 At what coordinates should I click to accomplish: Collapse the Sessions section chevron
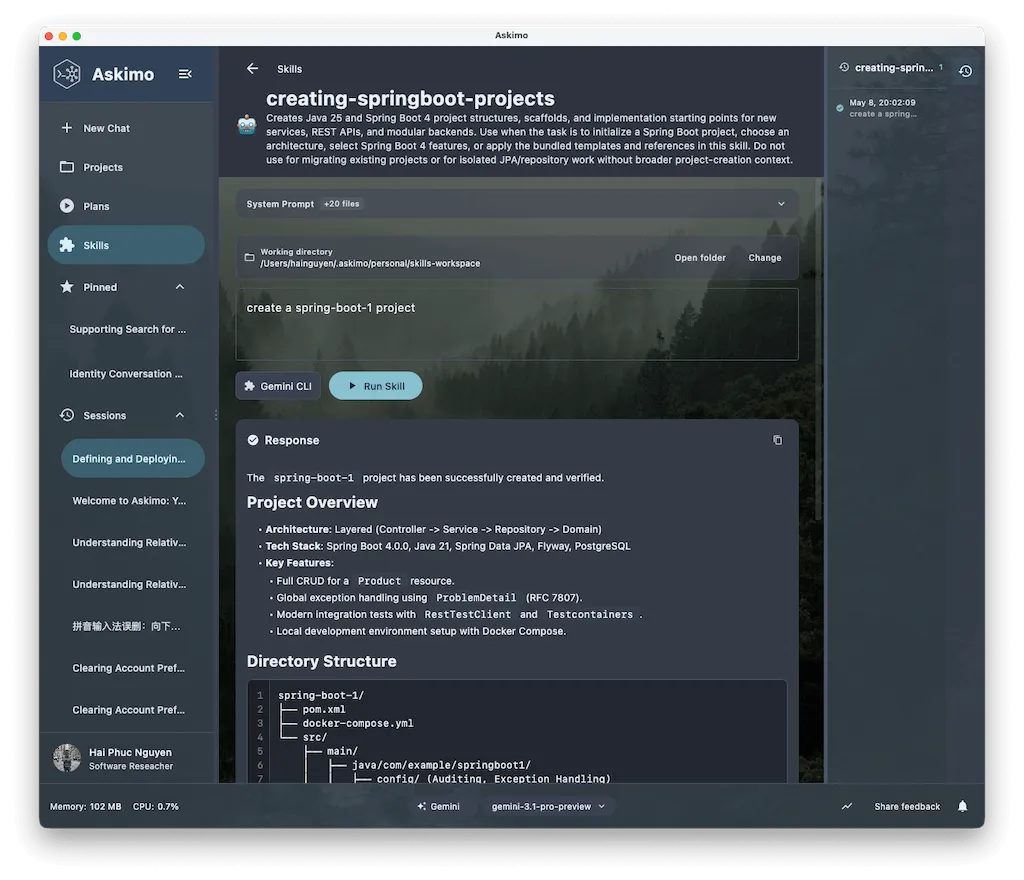[x=180, y=415]
